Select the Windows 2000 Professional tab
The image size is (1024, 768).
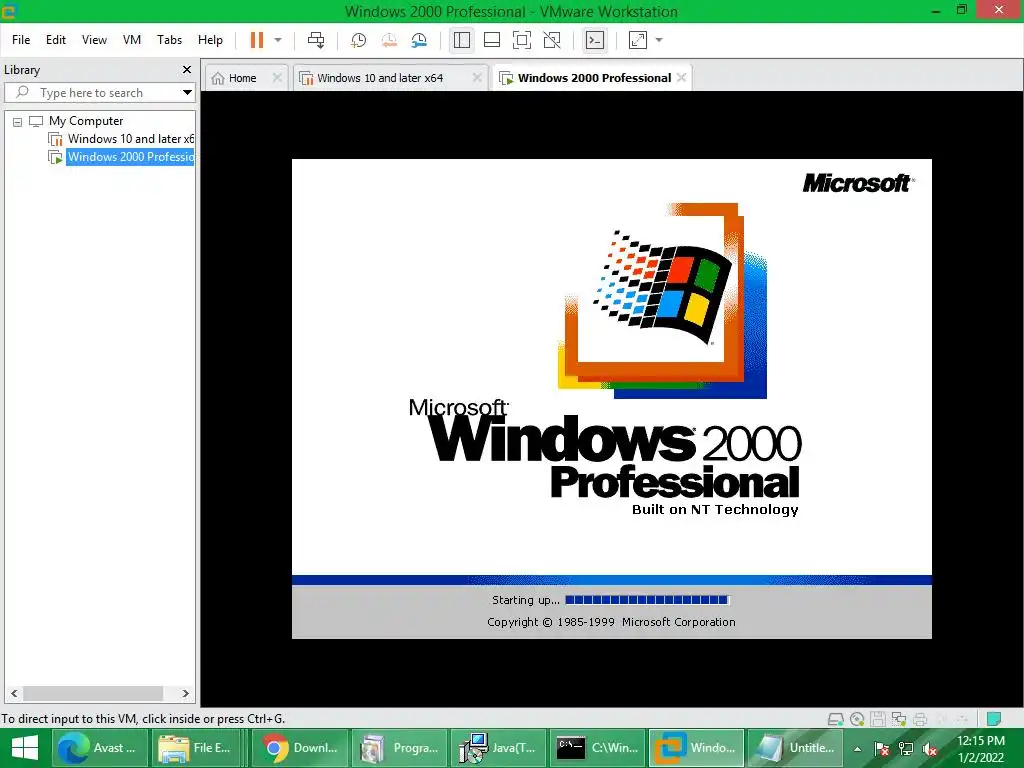[x=594, y=78]
